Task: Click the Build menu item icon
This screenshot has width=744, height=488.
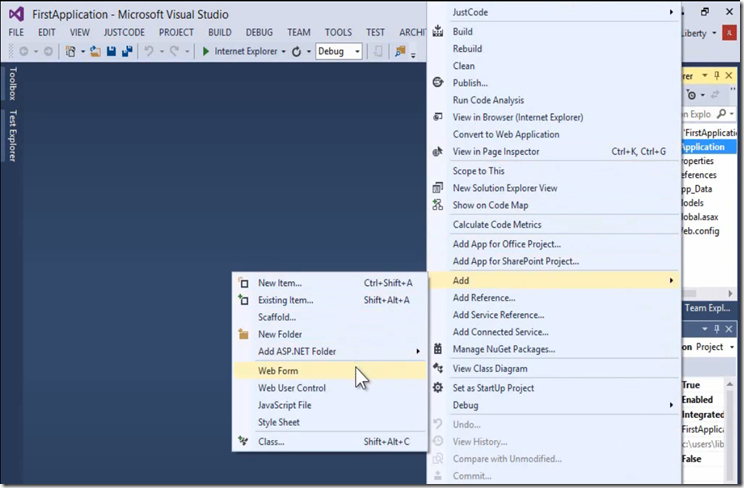Action: [x=437, y=31]
